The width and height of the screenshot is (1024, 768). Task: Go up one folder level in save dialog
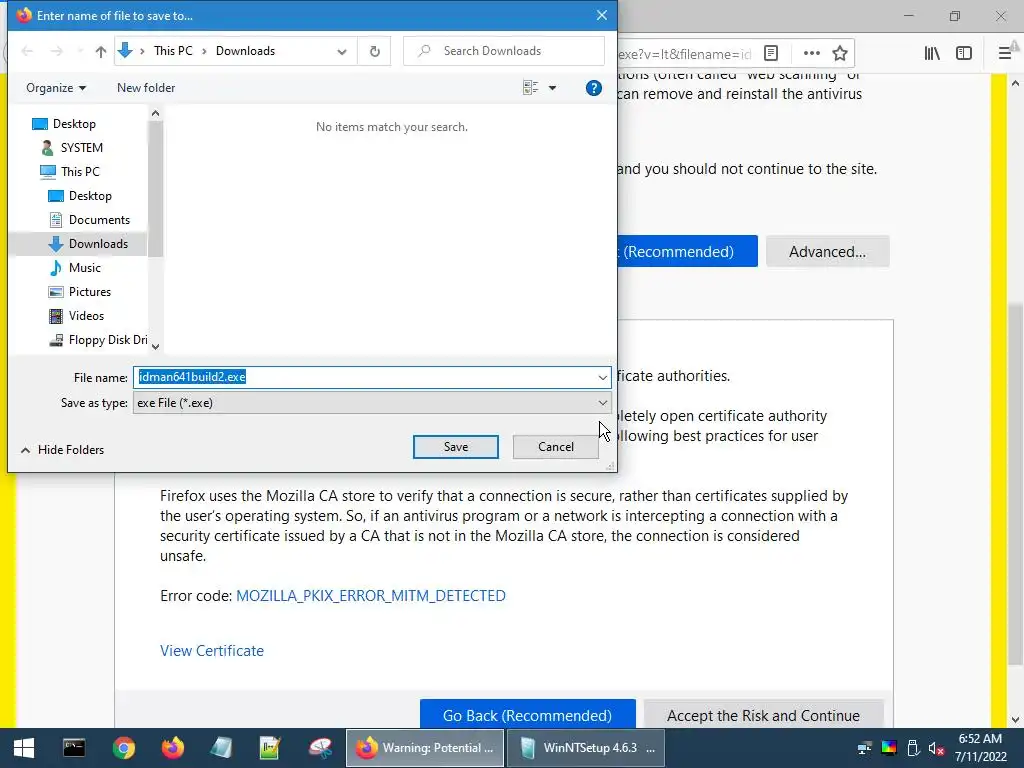[x=101, y=51]
